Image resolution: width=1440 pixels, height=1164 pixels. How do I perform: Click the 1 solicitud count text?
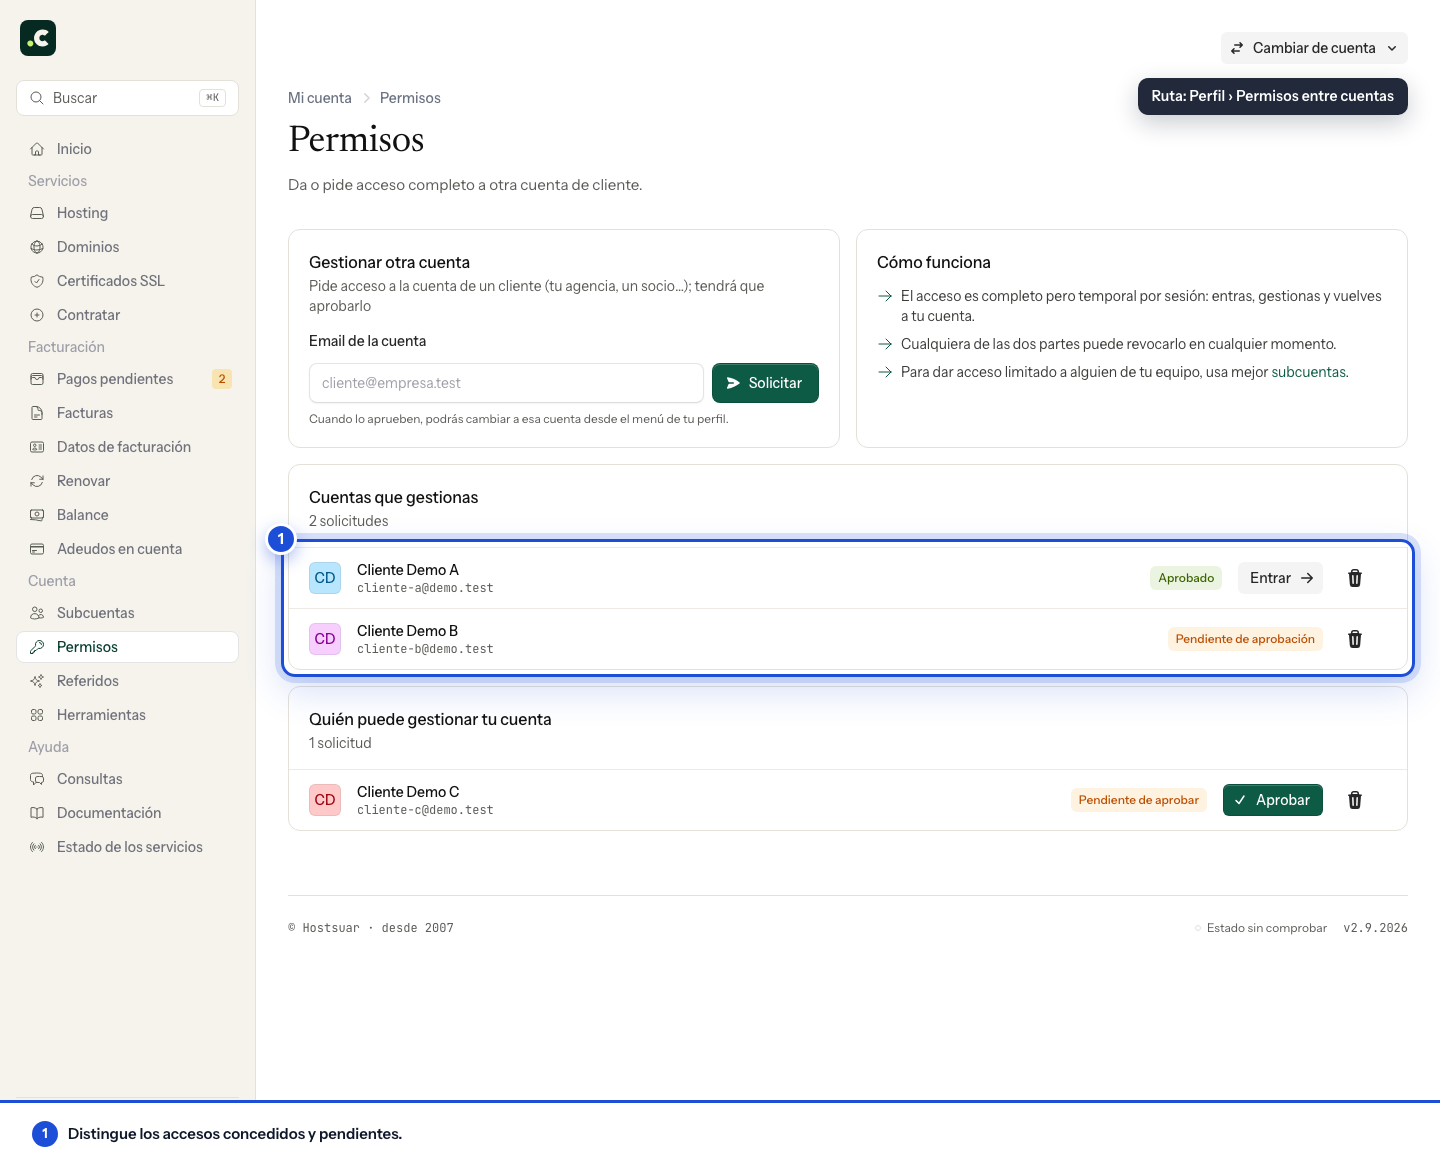tap(340, 743)
